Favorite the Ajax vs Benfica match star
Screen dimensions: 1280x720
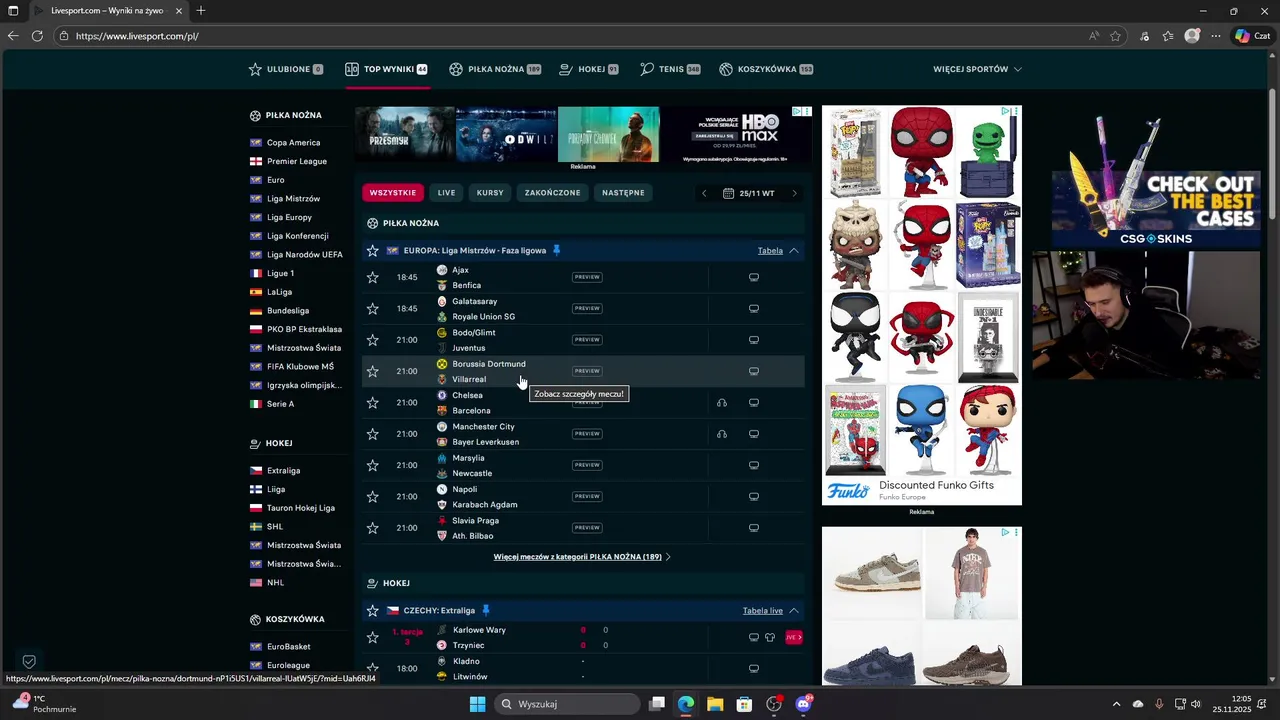pyautogui.click(x=373, y=277)
